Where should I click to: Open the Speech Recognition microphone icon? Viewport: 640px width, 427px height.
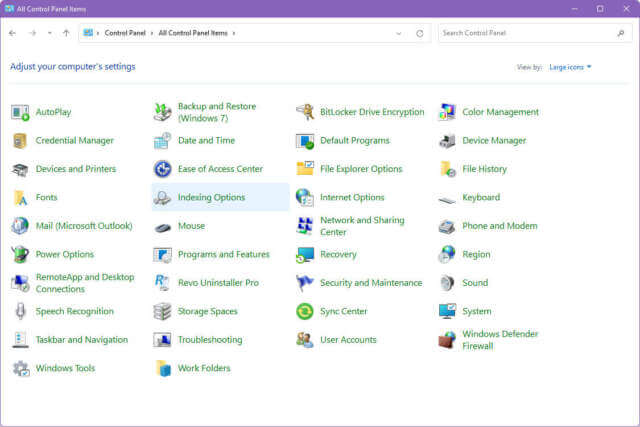click(x=20, y=311)
